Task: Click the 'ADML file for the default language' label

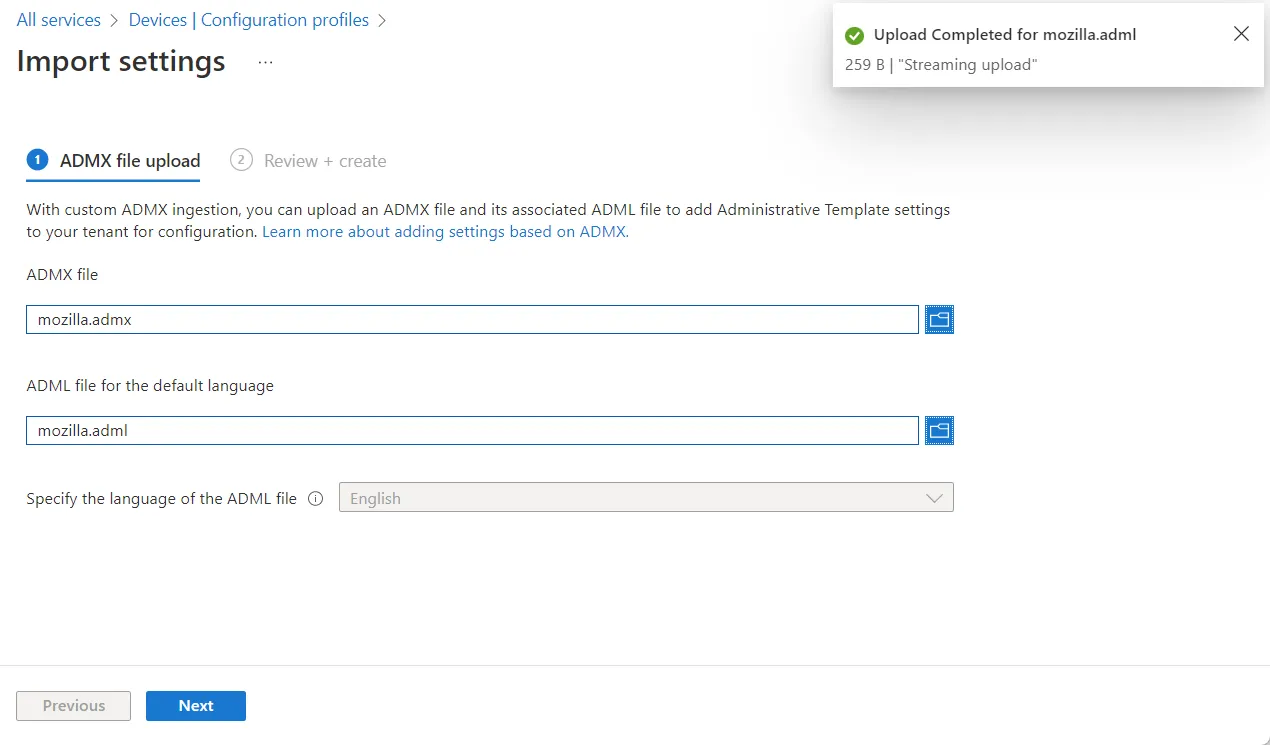Action: [150, 385]
